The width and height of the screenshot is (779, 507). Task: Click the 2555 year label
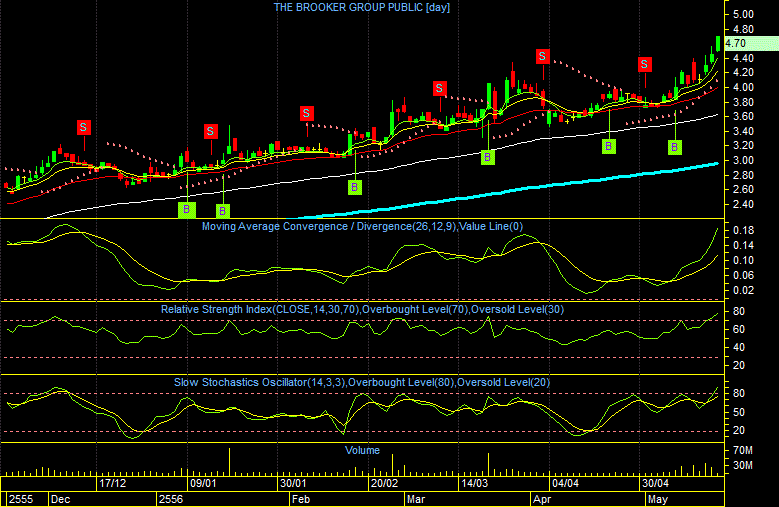click(21, 499)
